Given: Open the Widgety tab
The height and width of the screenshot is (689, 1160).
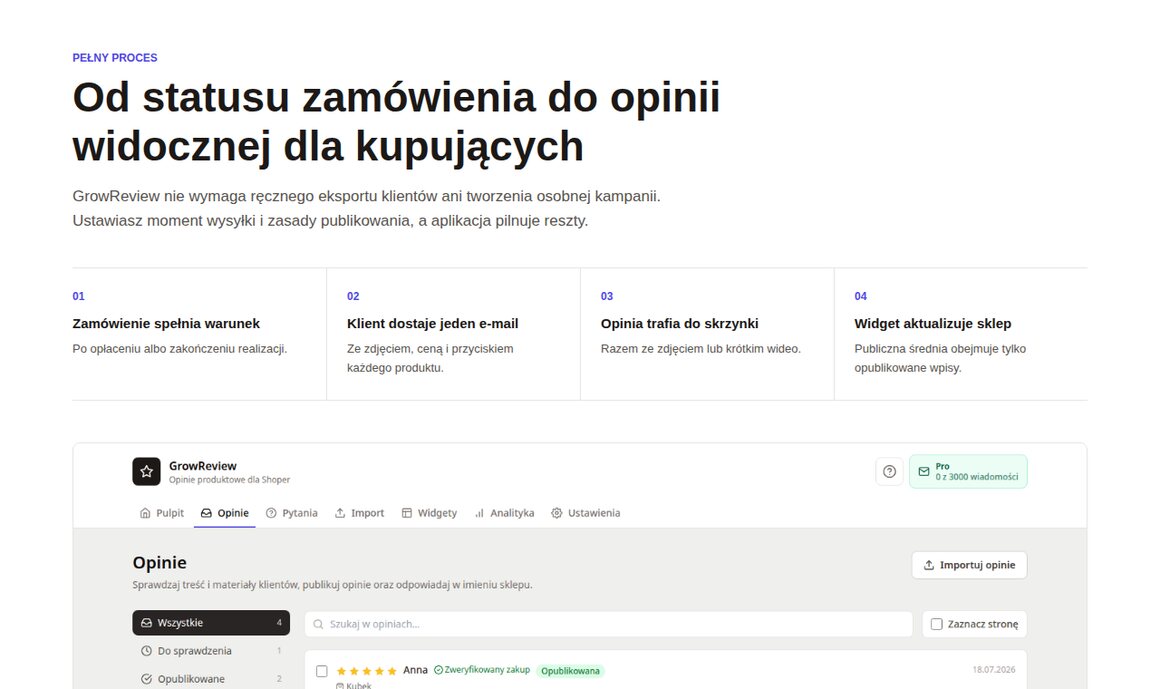Looking at the screenshot, I should [x=429, y=513].
